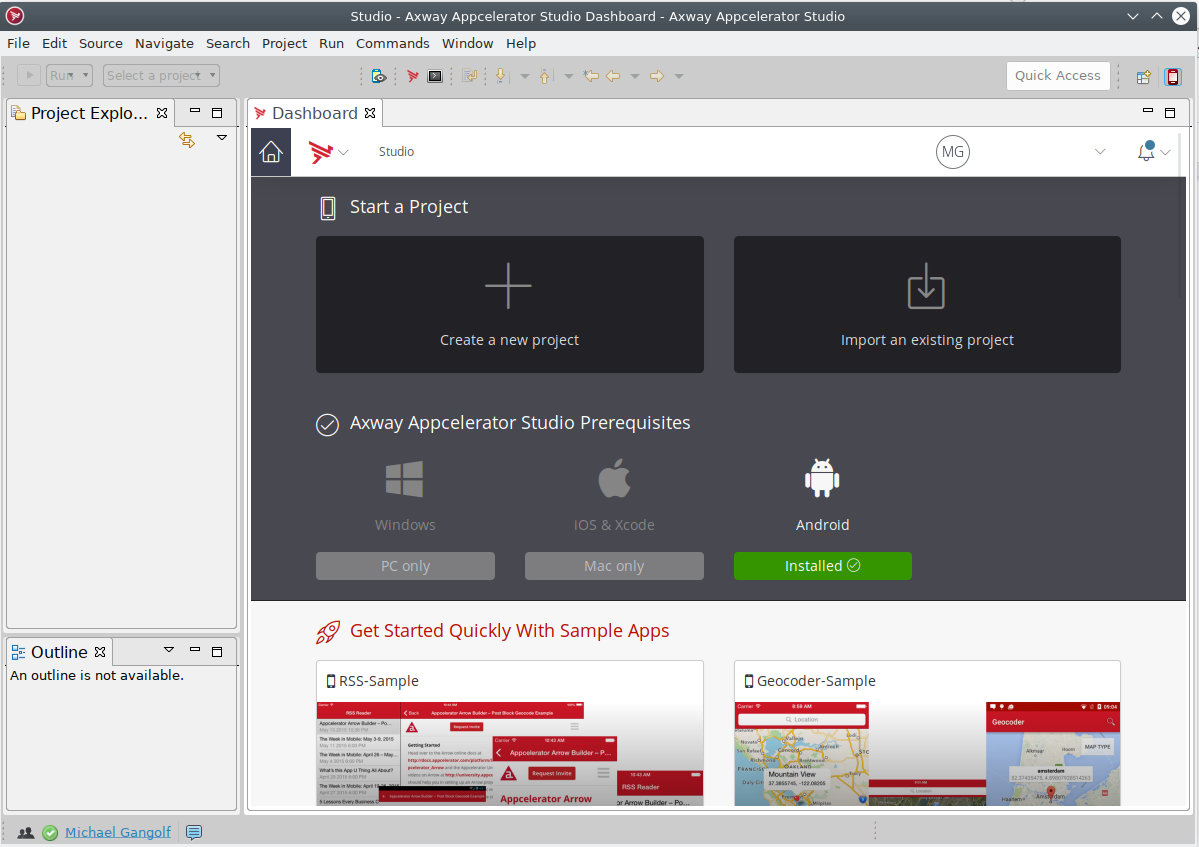This screenshot has height=847, width=1199.
Task: Click the green Installed button
Action: click(823, 566)
